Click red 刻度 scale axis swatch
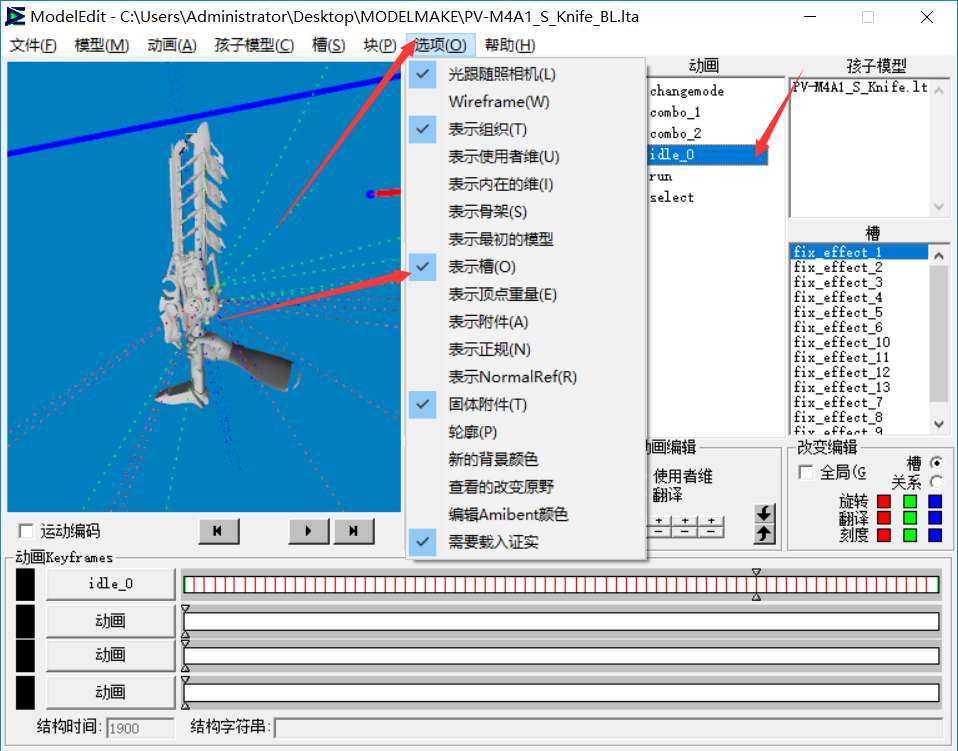Image resolution: width=958 pixels, height=751 pixels. point(883,535)
